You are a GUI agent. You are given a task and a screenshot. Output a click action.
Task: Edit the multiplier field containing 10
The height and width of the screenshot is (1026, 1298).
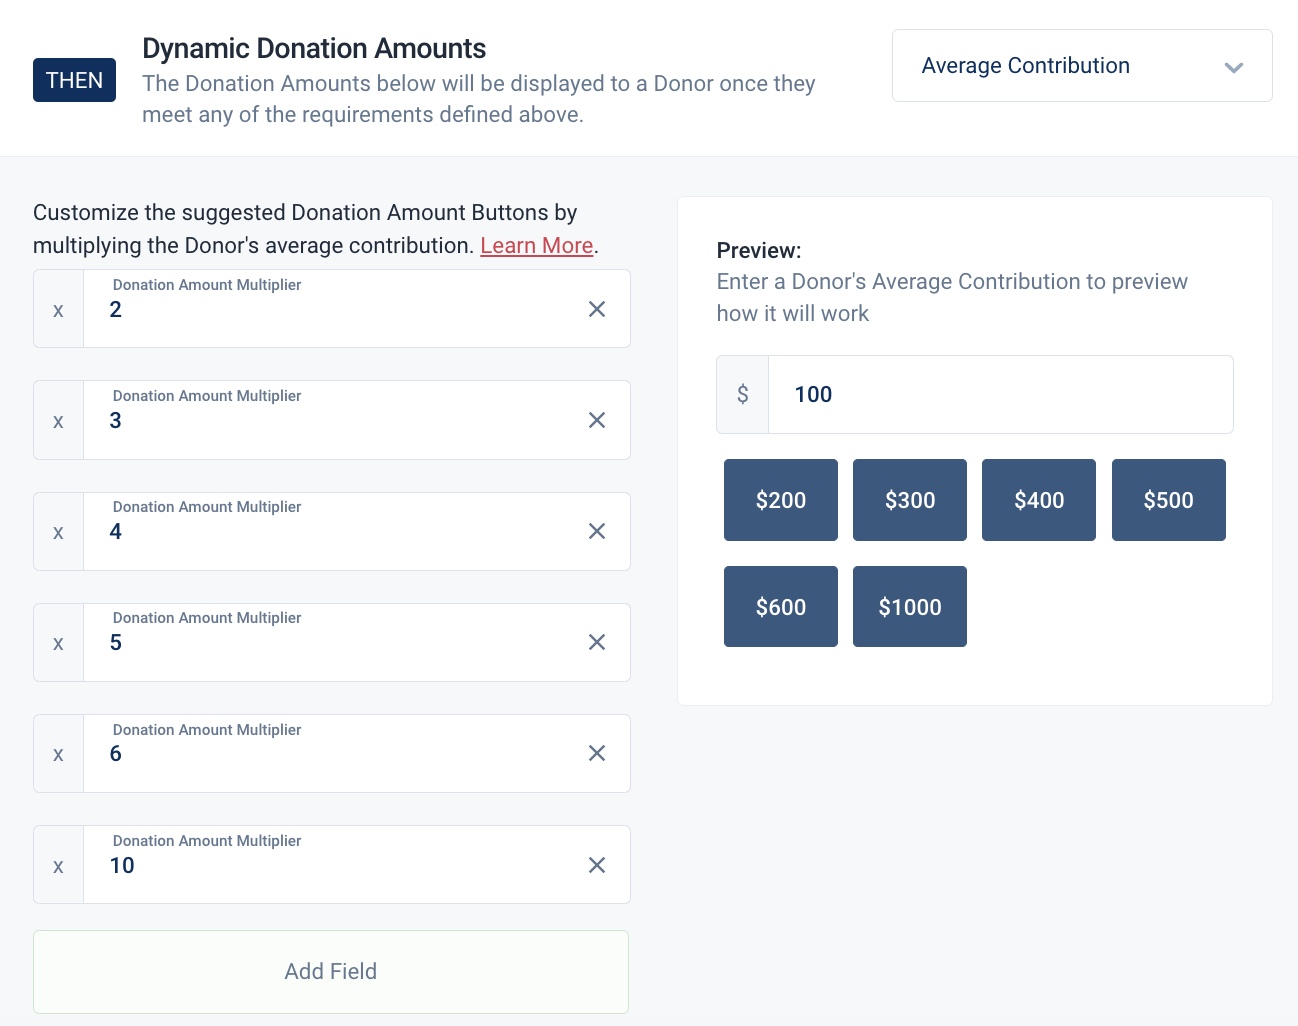[335, 865]
